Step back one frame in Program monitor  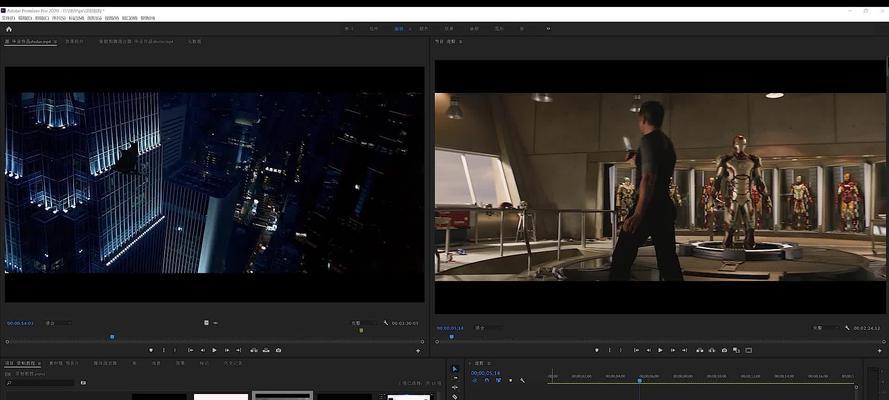click(649, 350)
